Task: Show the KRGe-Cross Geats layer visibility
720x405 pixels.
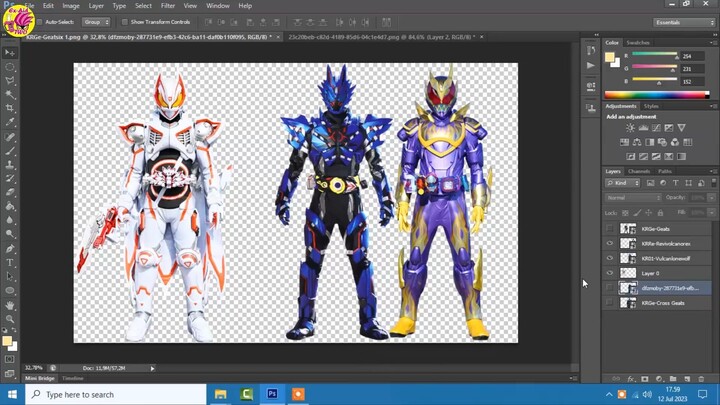Action: [609, 303]
